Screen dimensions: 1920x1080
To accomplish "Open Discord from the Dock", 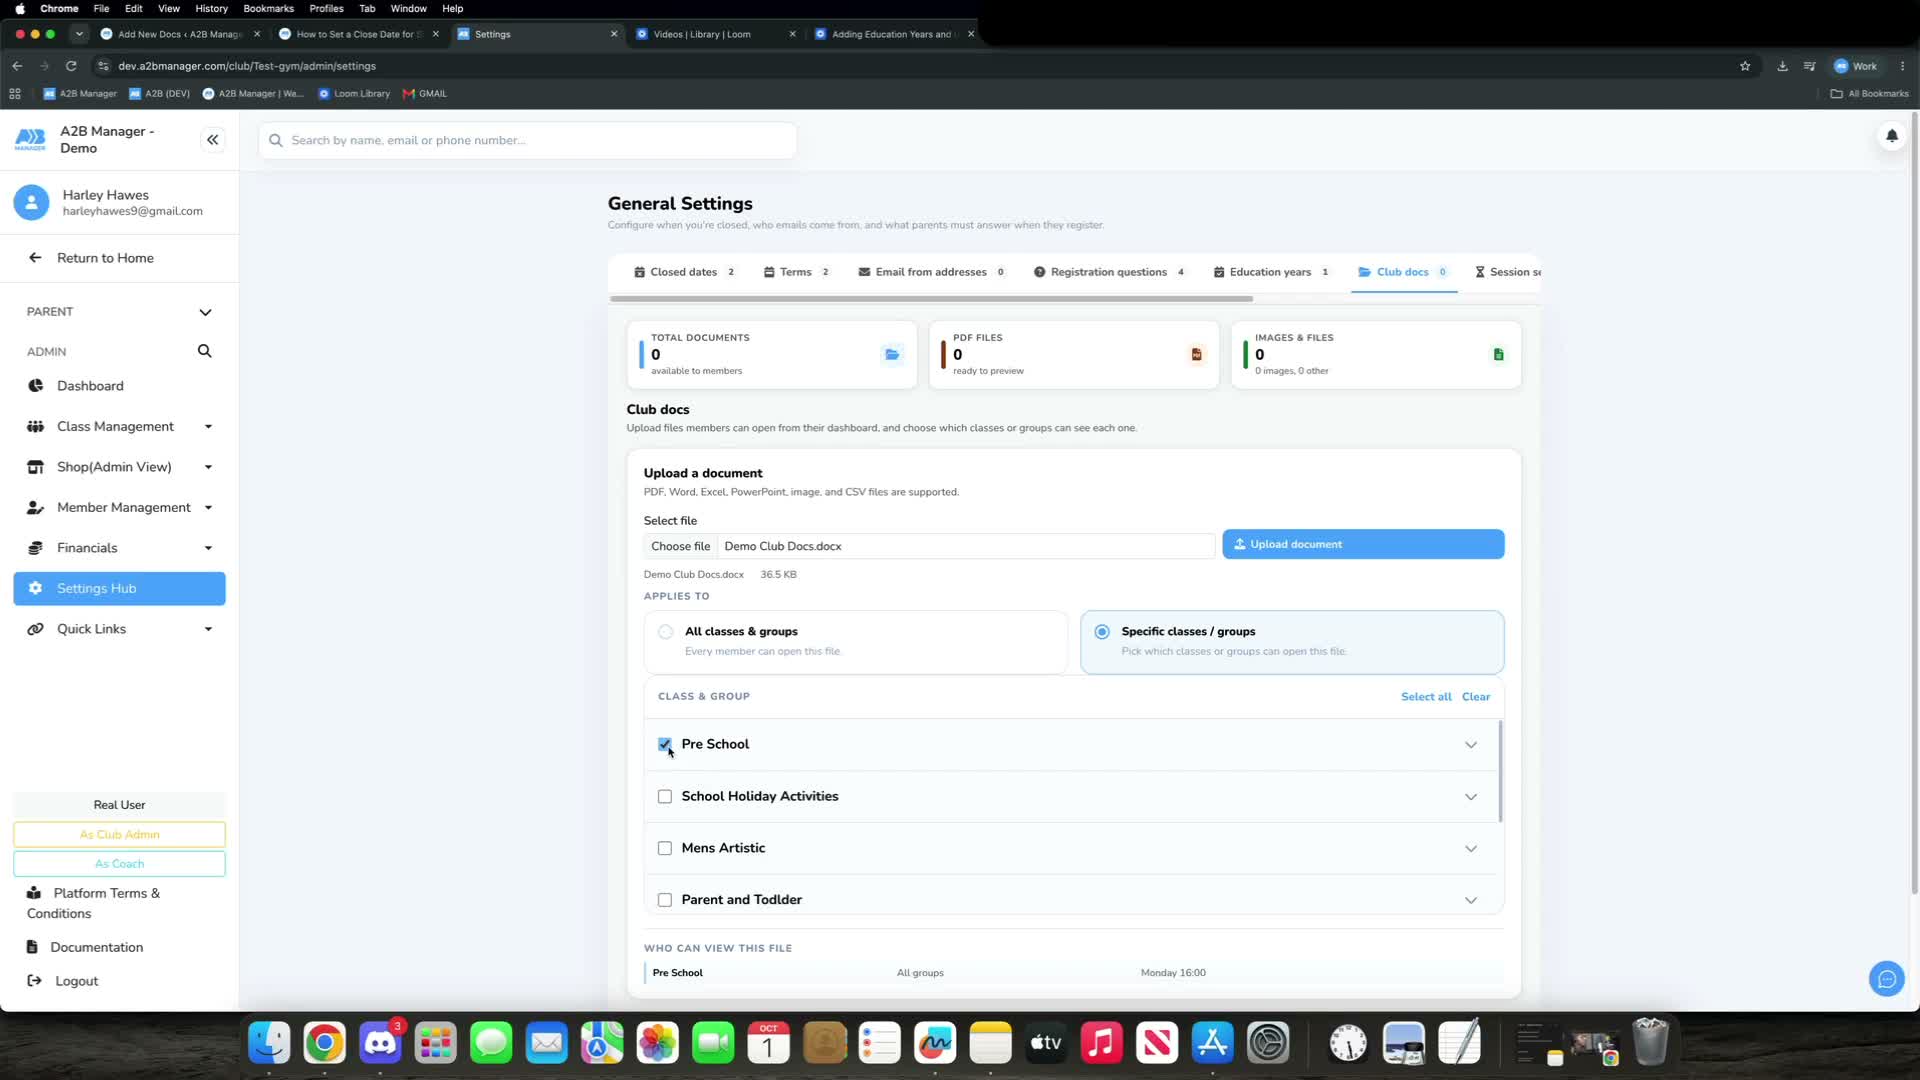I will (x=380, y=1043).
